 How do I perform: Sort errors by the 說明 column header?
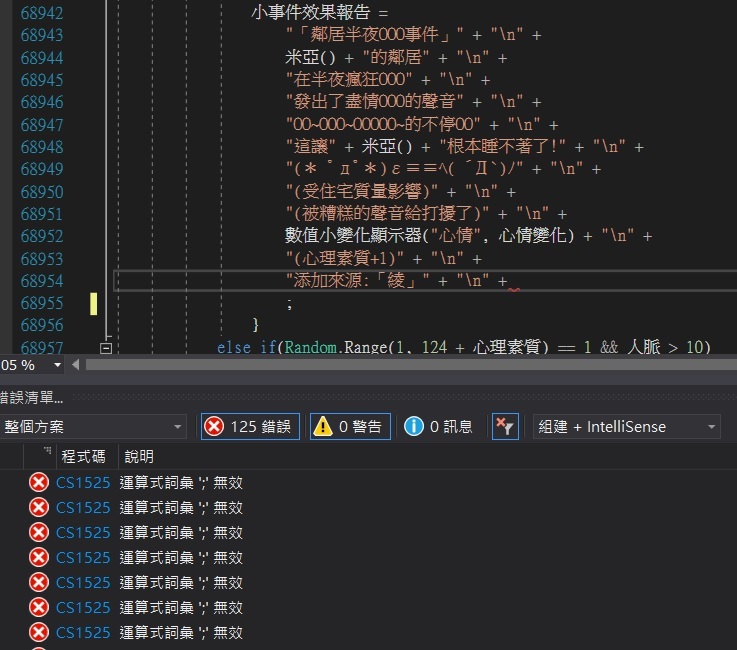[x=139, y=457]
